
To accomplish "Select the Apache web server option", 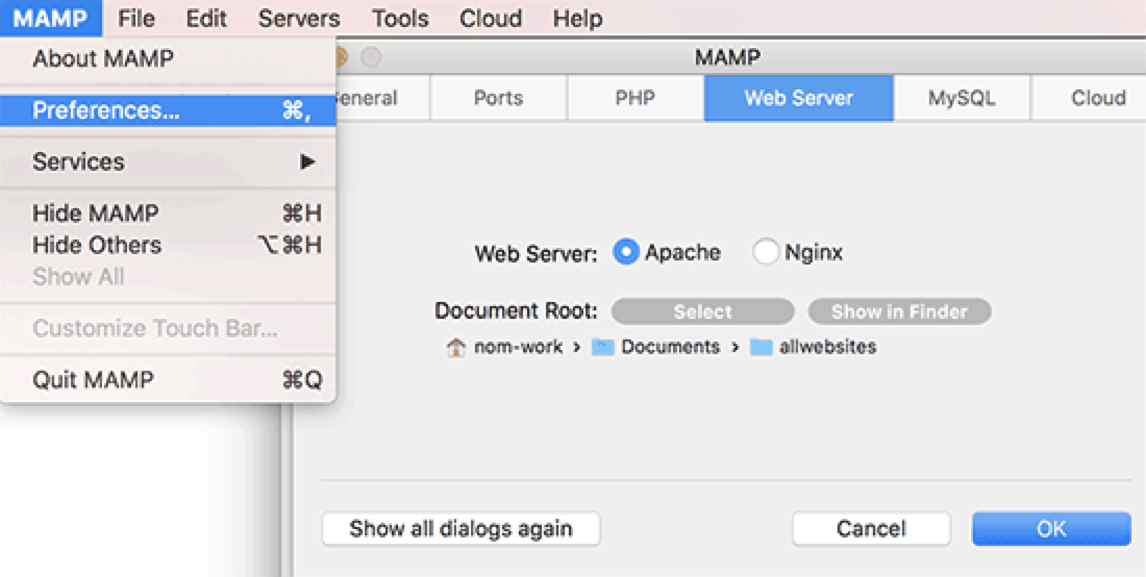I will click(626, 253).
